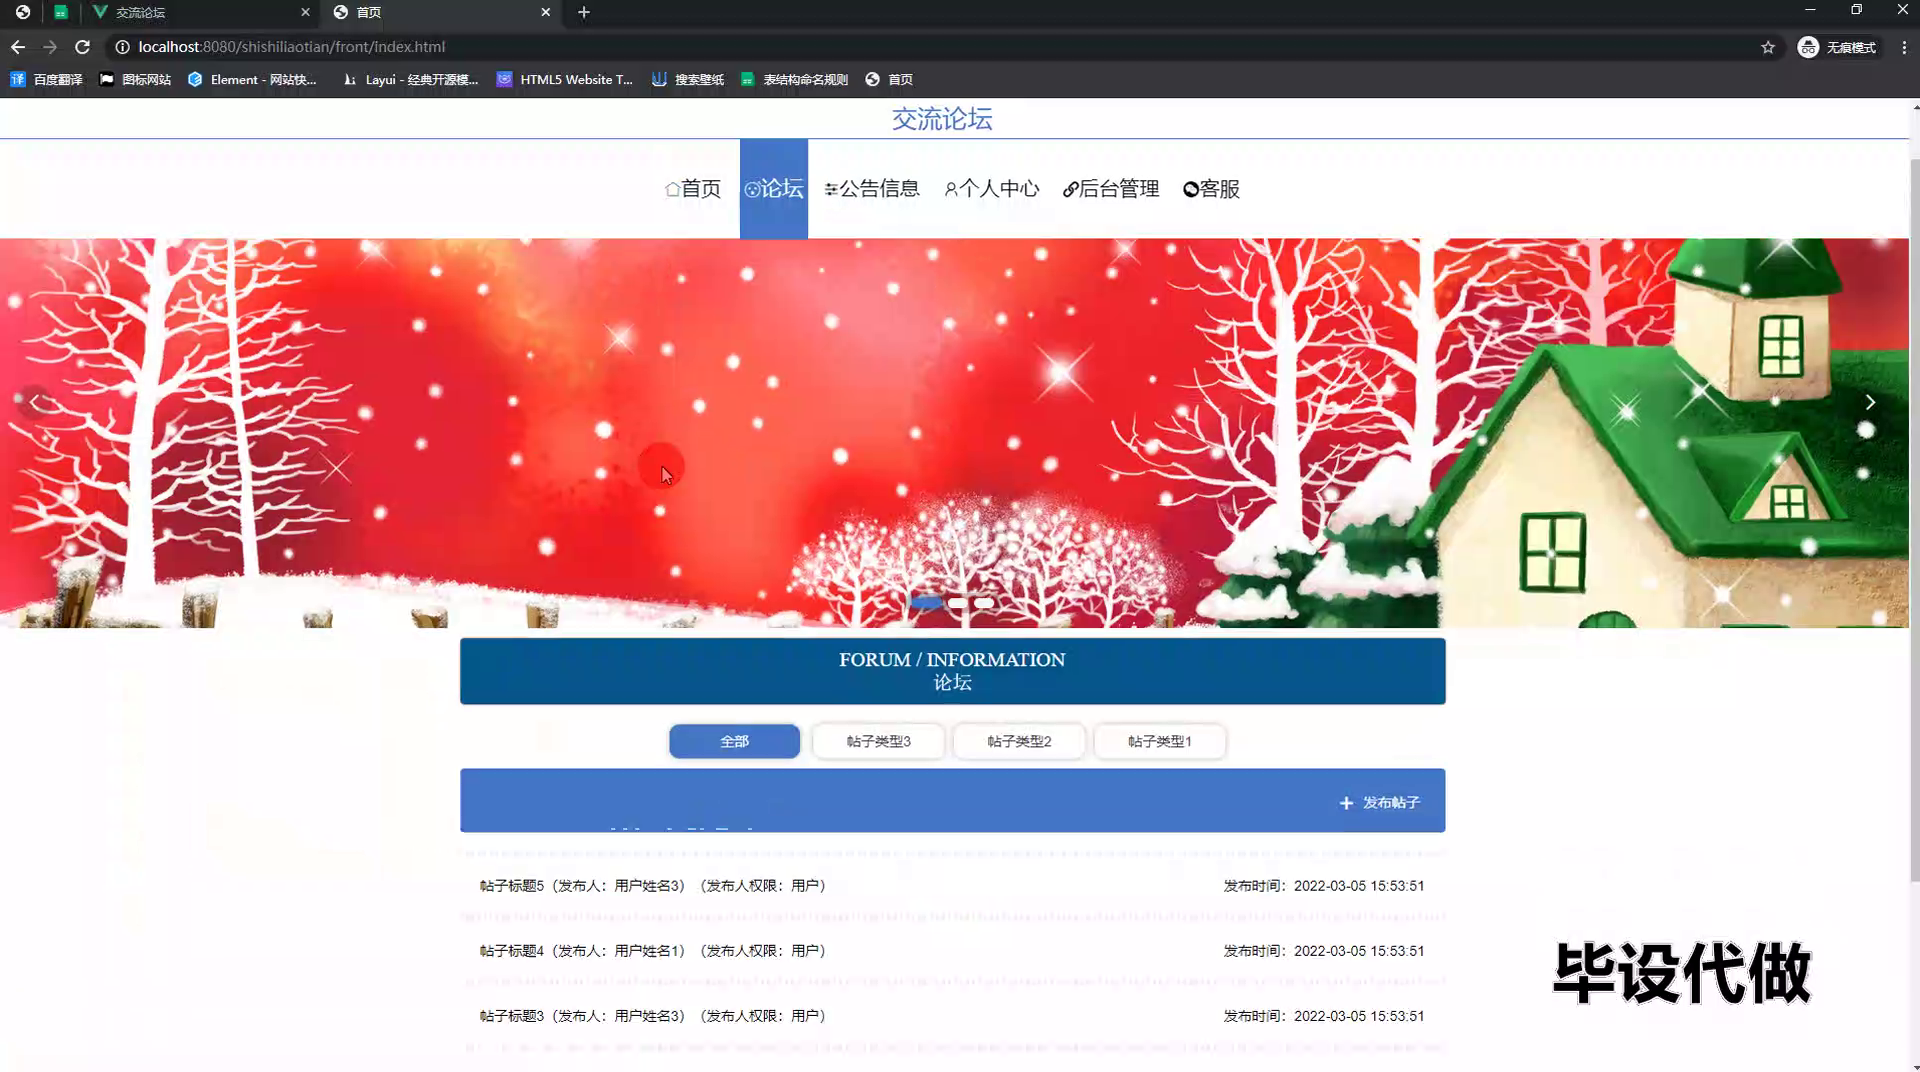Screen dimensions: 1920x1072
Task: Open 后台管理 in the navigation
Action: pos(1111,189)
